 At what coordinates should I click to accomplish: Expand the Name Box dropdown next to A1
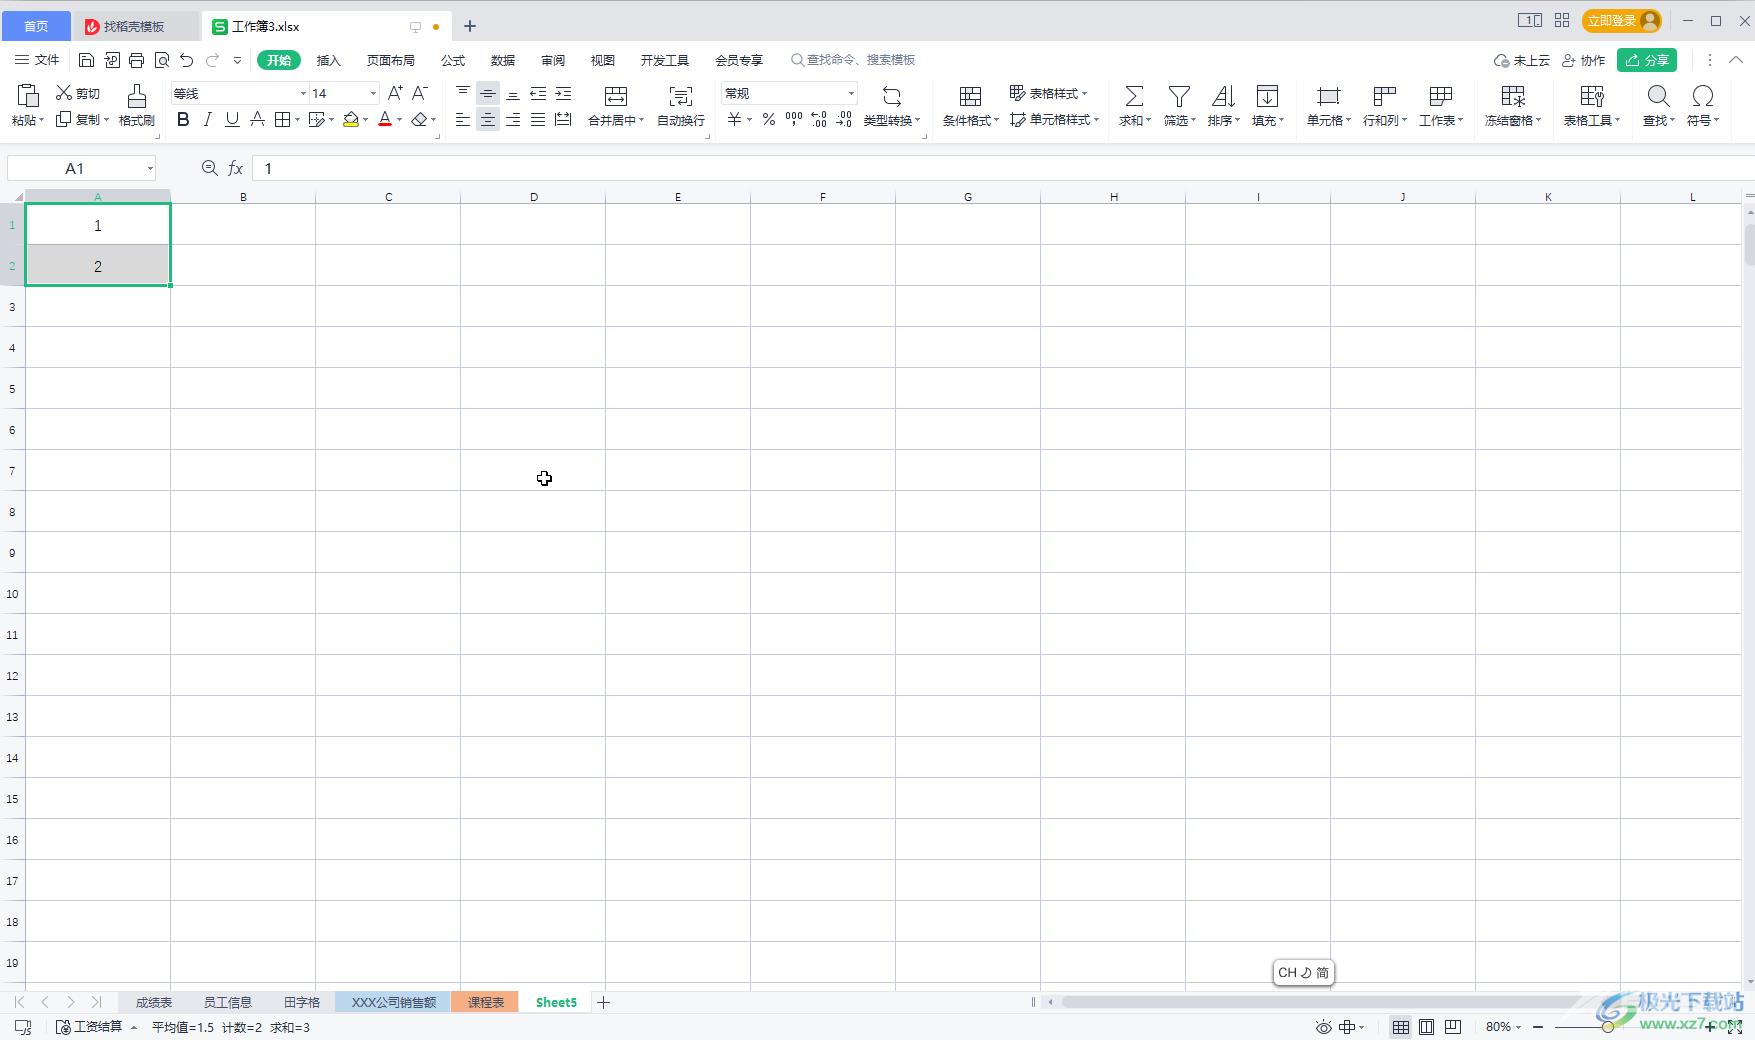pos(150,168)
